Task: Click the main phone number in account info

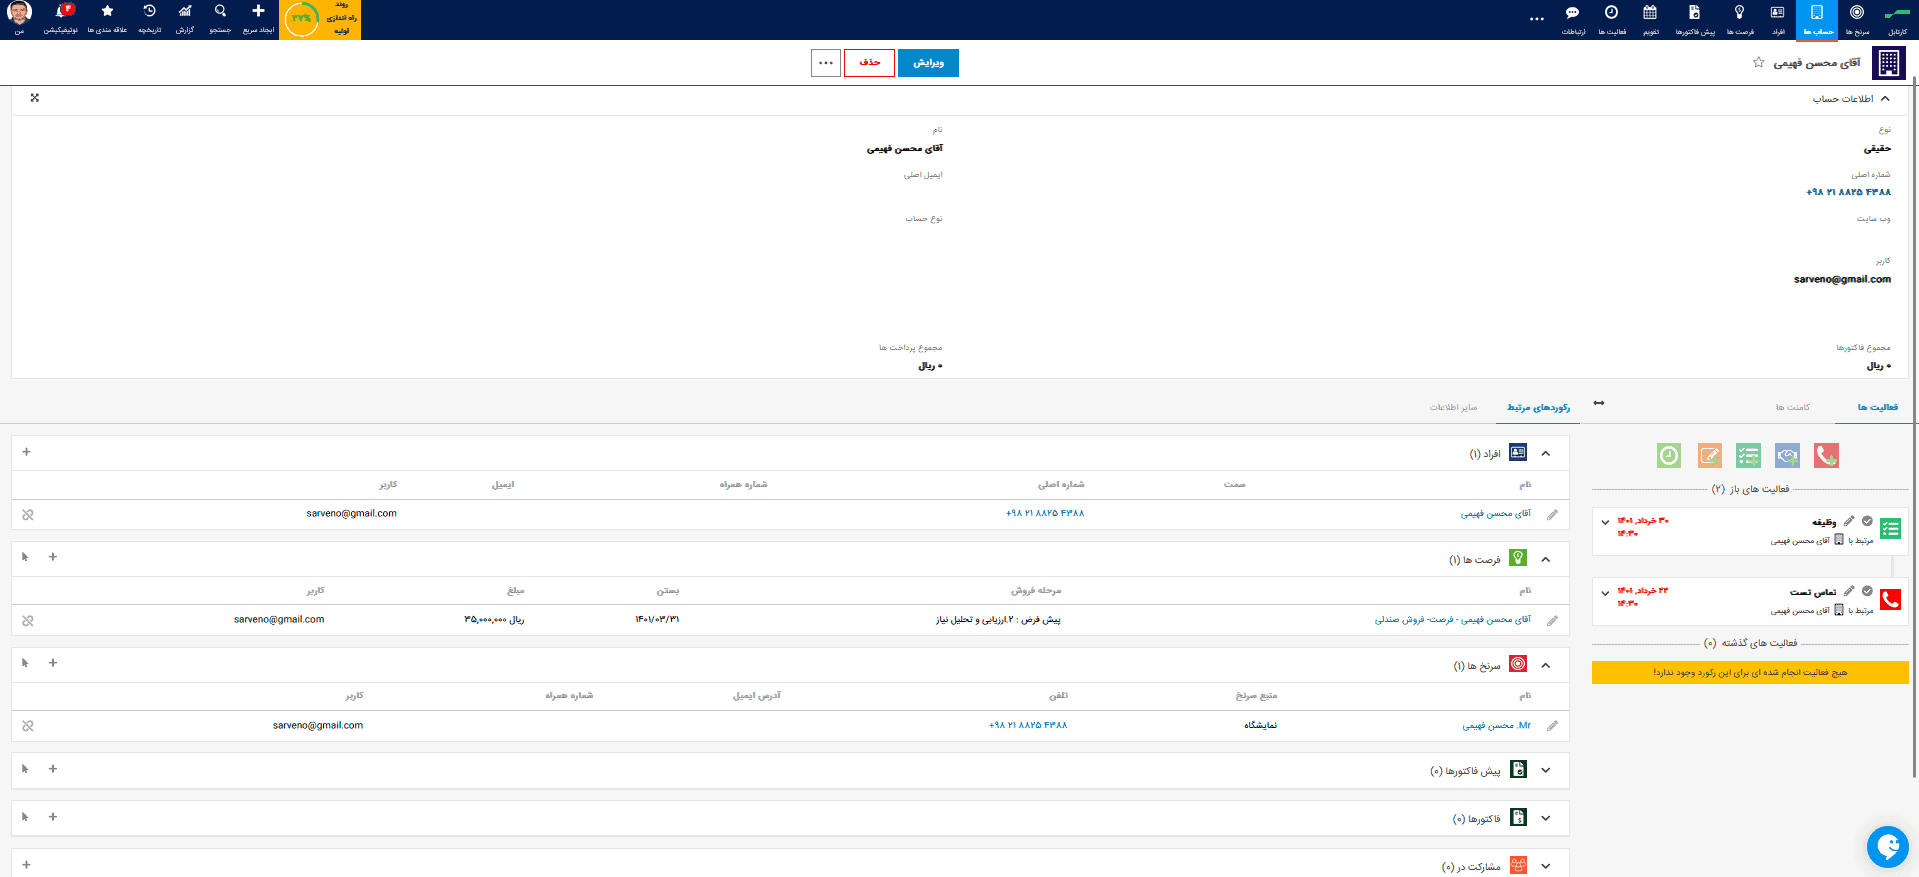Action: pos(1848,192)
